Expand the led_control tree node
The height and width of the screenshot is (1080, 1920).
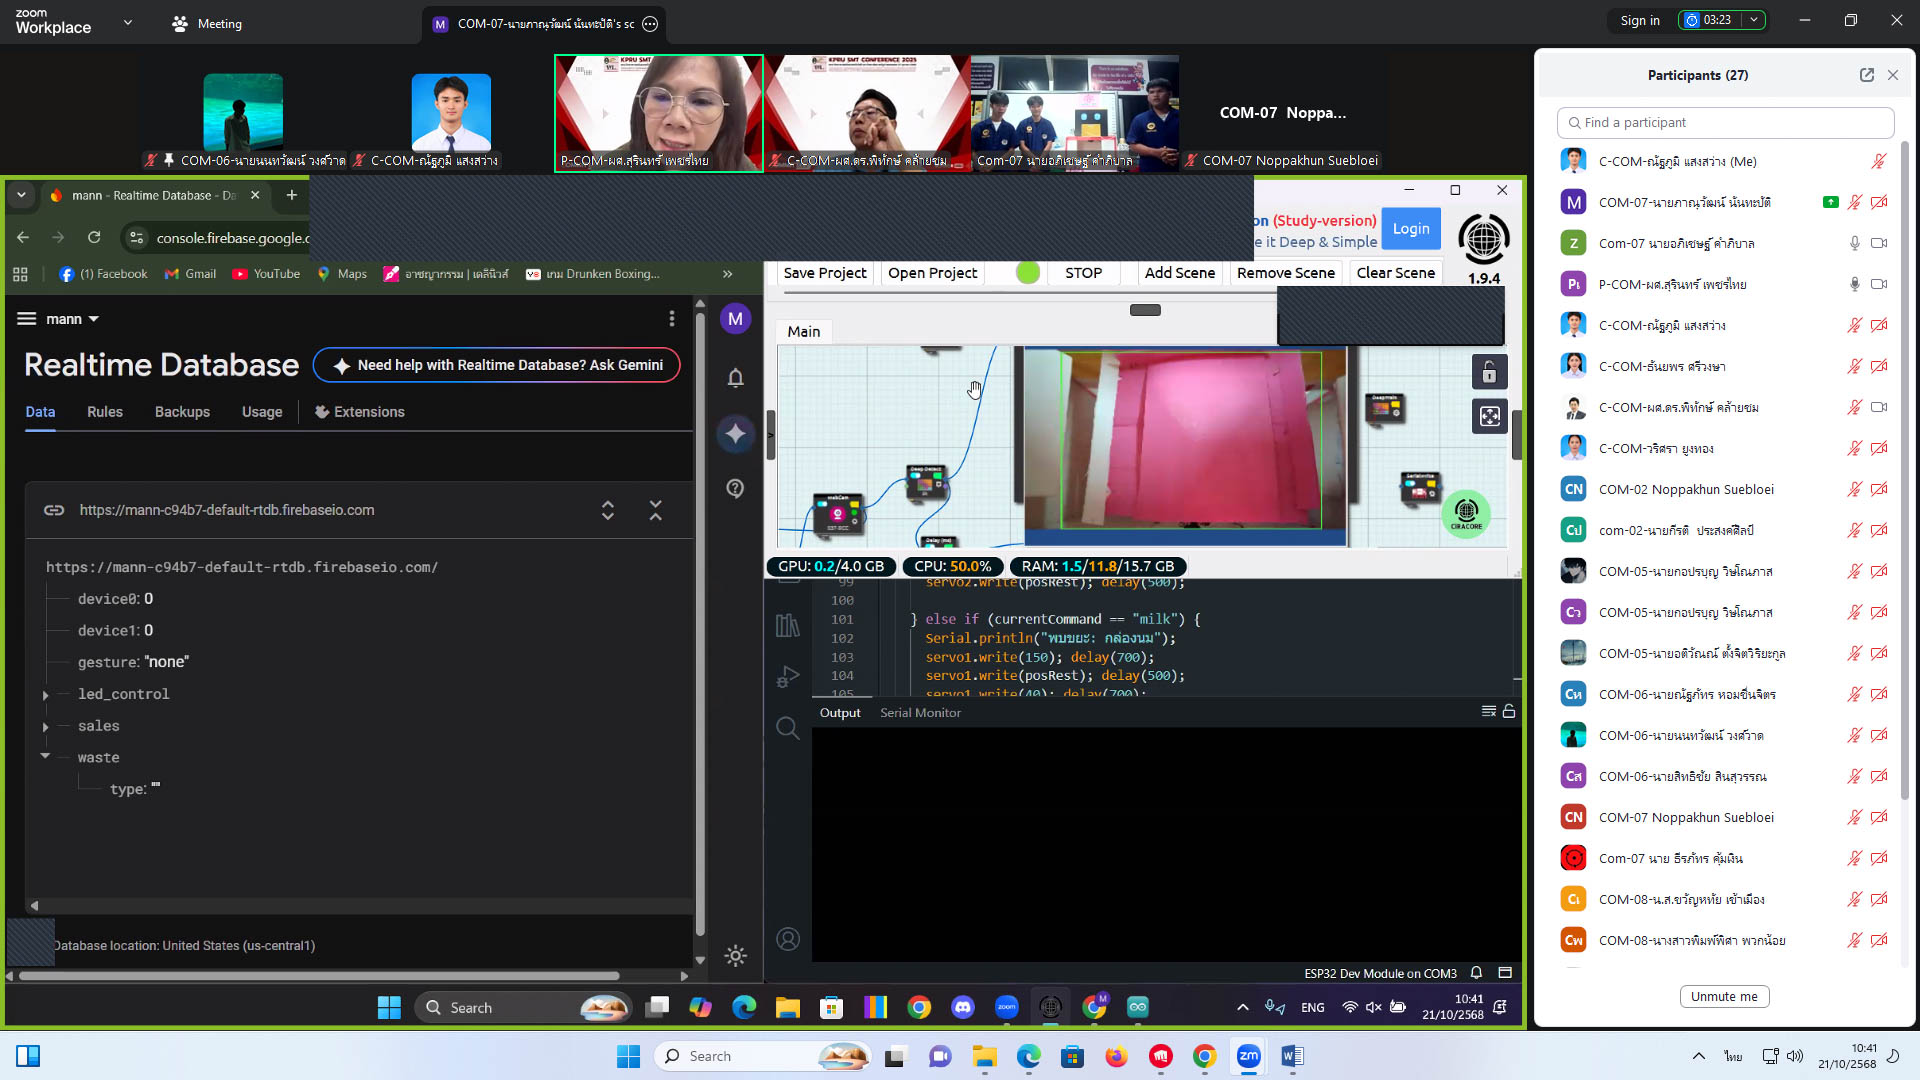coord(45,694)
